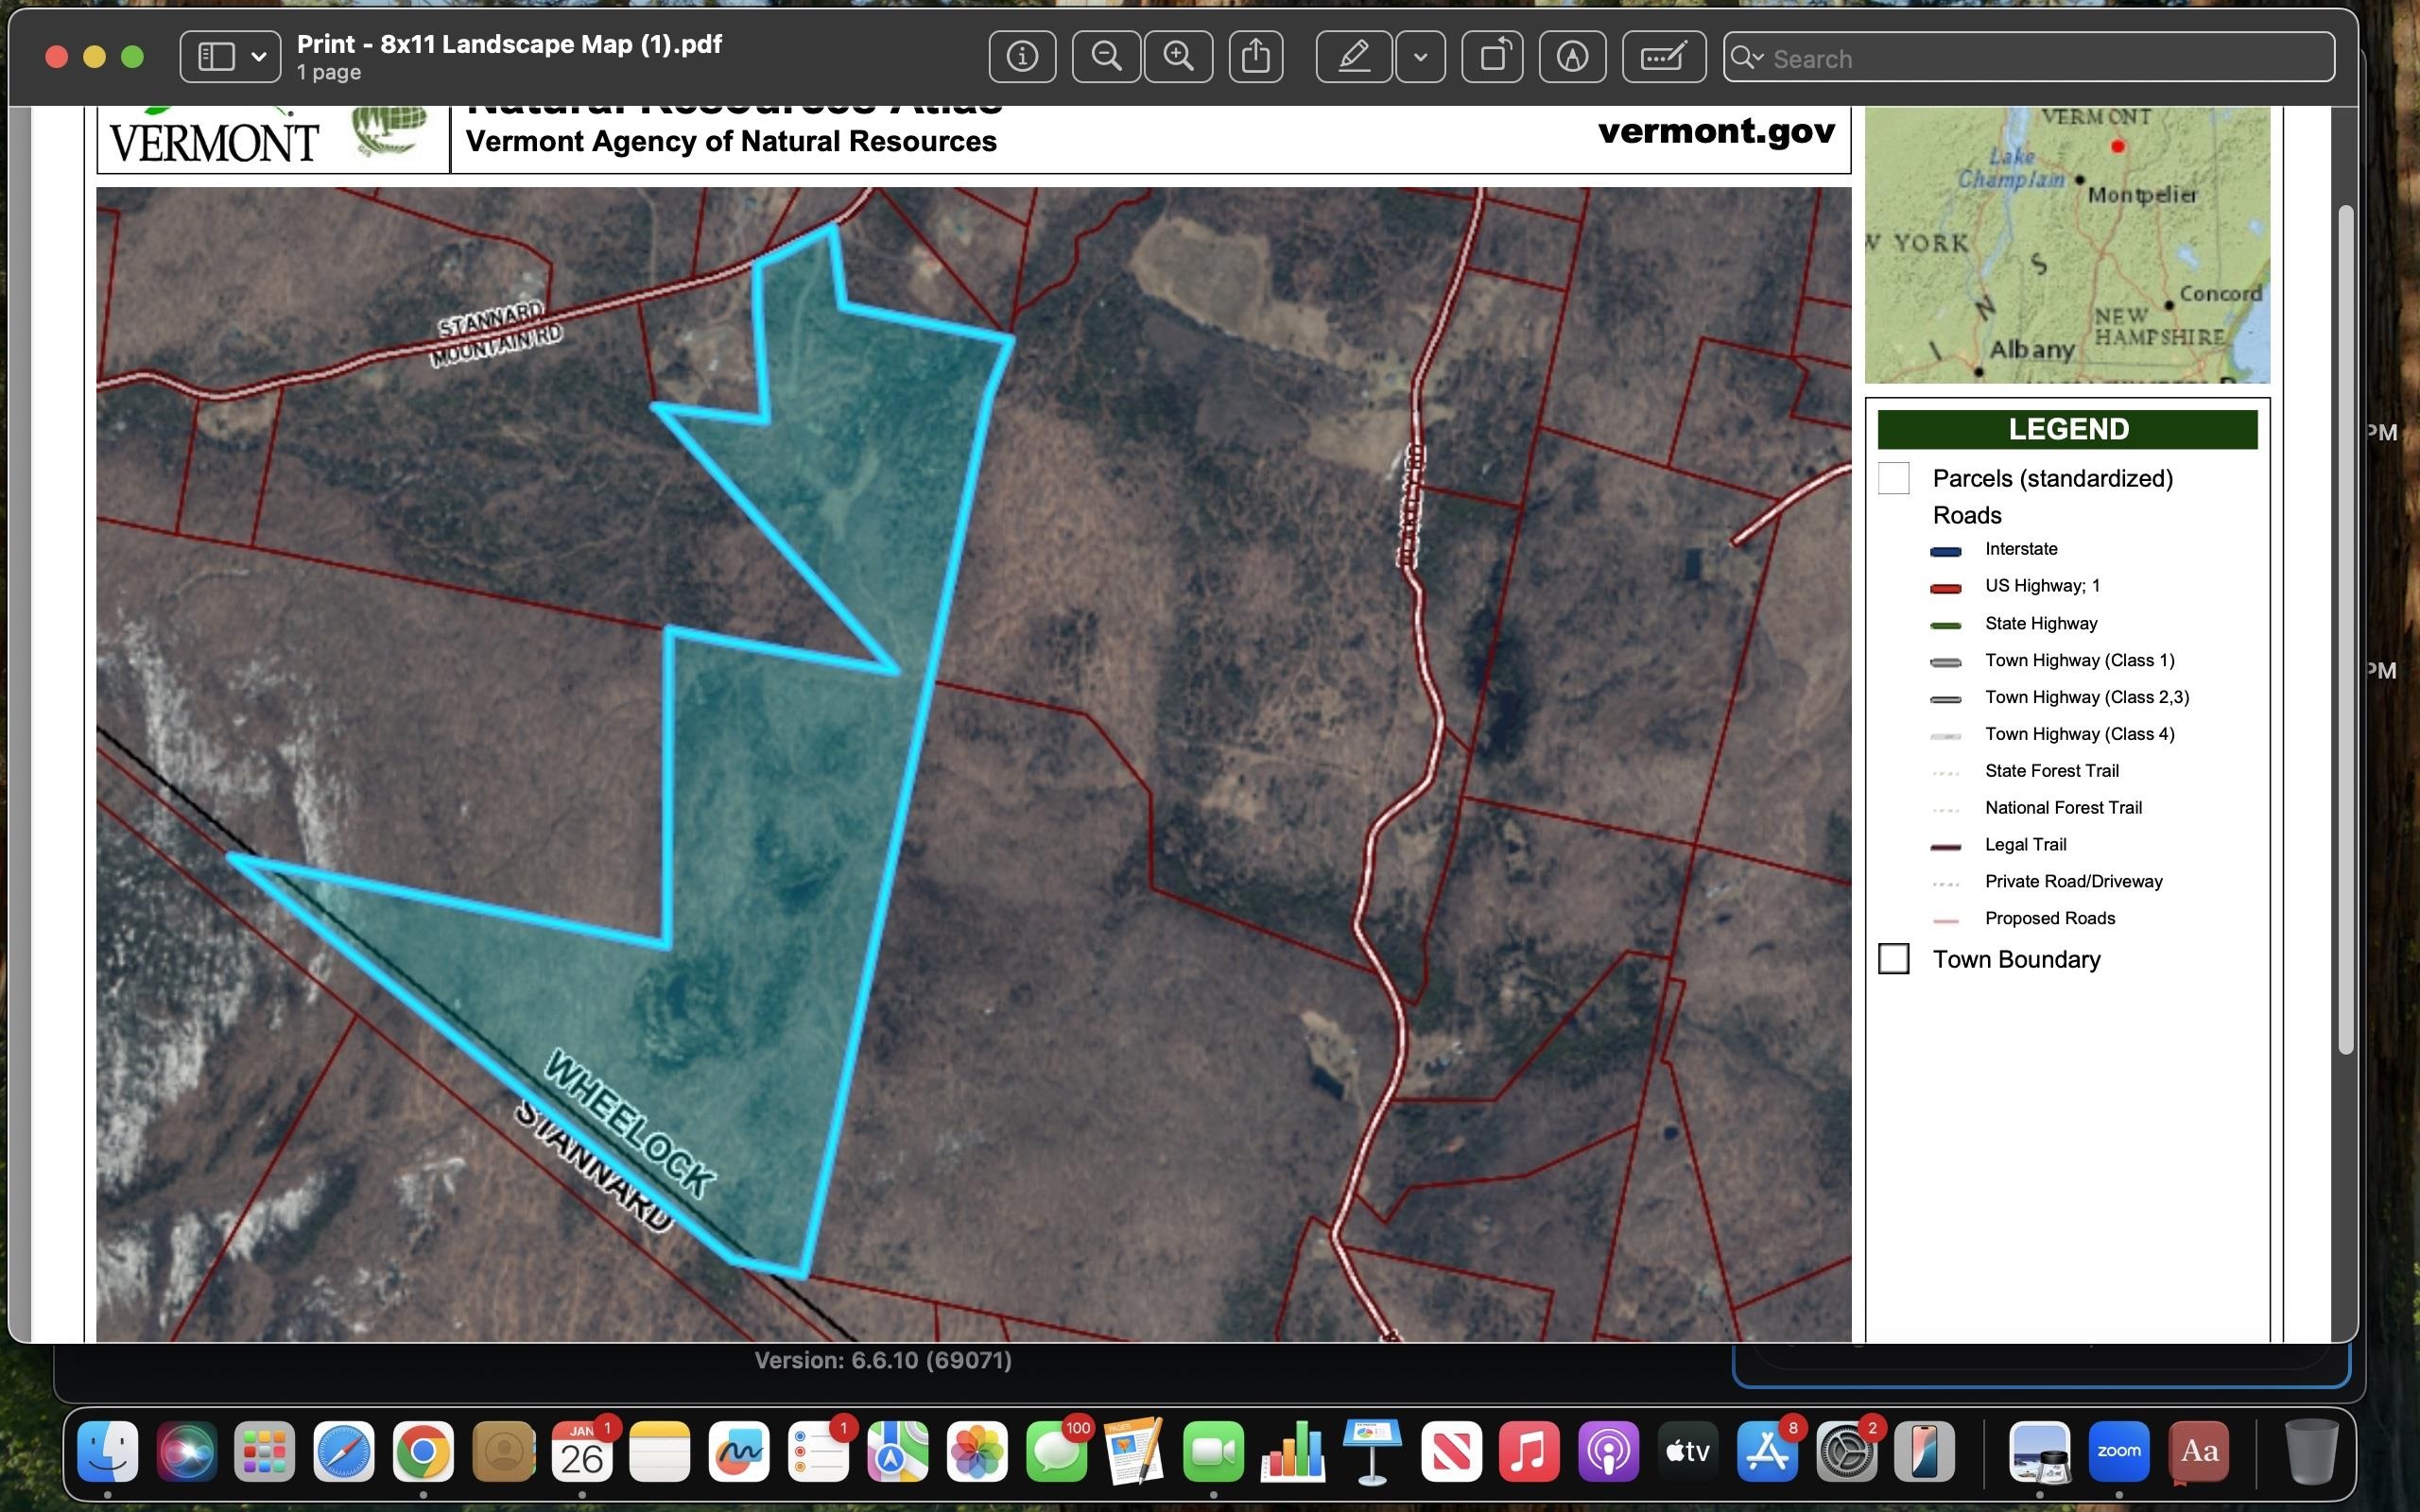Show the Markup toolbar
Viewport: 2420px width, 1512px height.
tap(1572, 57)
